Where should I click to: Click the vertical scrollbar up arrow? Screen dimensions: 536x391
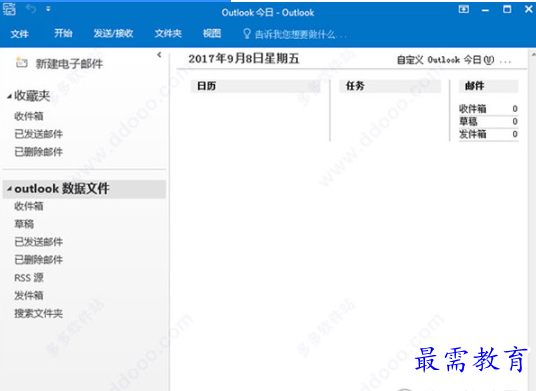point(533,54)
